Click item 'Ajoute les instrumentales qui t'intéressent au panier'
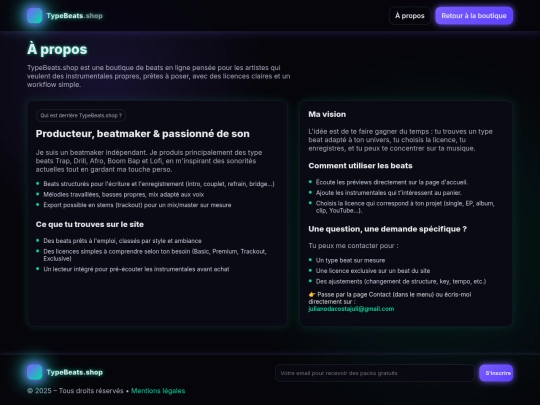 [388, 193]
